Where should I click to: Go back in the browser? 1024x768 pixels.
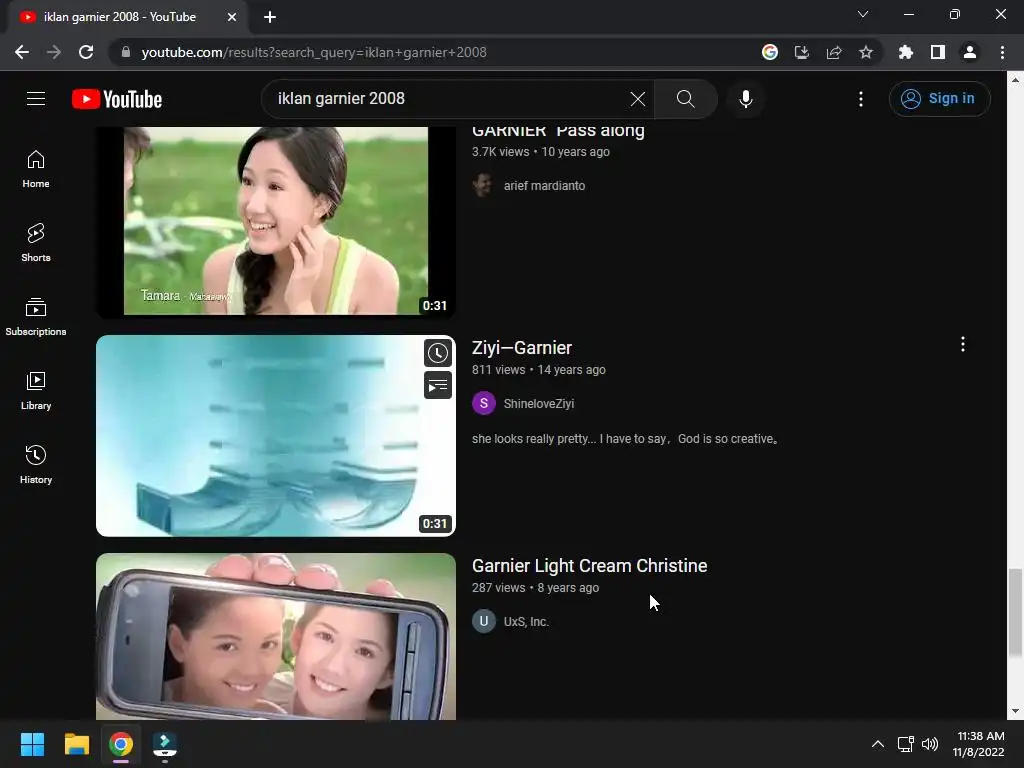coord(22,52)
